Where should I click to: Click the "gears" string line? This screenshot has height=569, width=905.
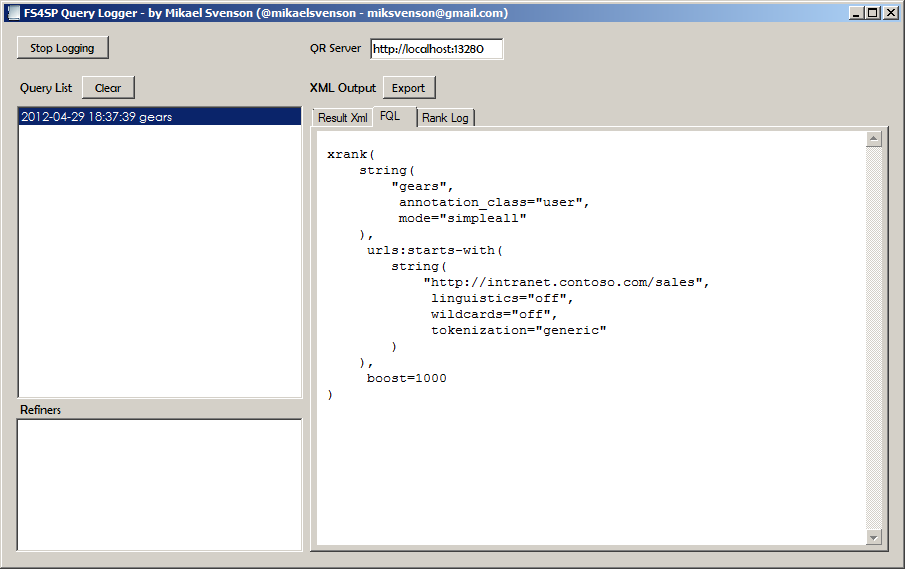422,186
